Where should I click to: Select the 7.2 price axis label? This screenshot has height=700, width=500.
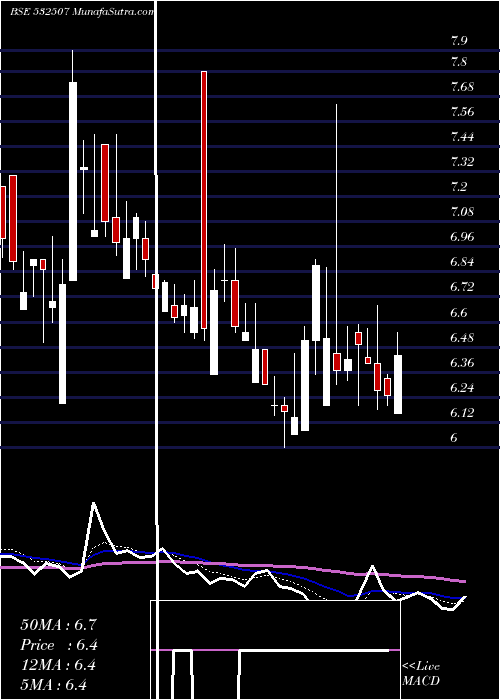click(x=459, y=187)
